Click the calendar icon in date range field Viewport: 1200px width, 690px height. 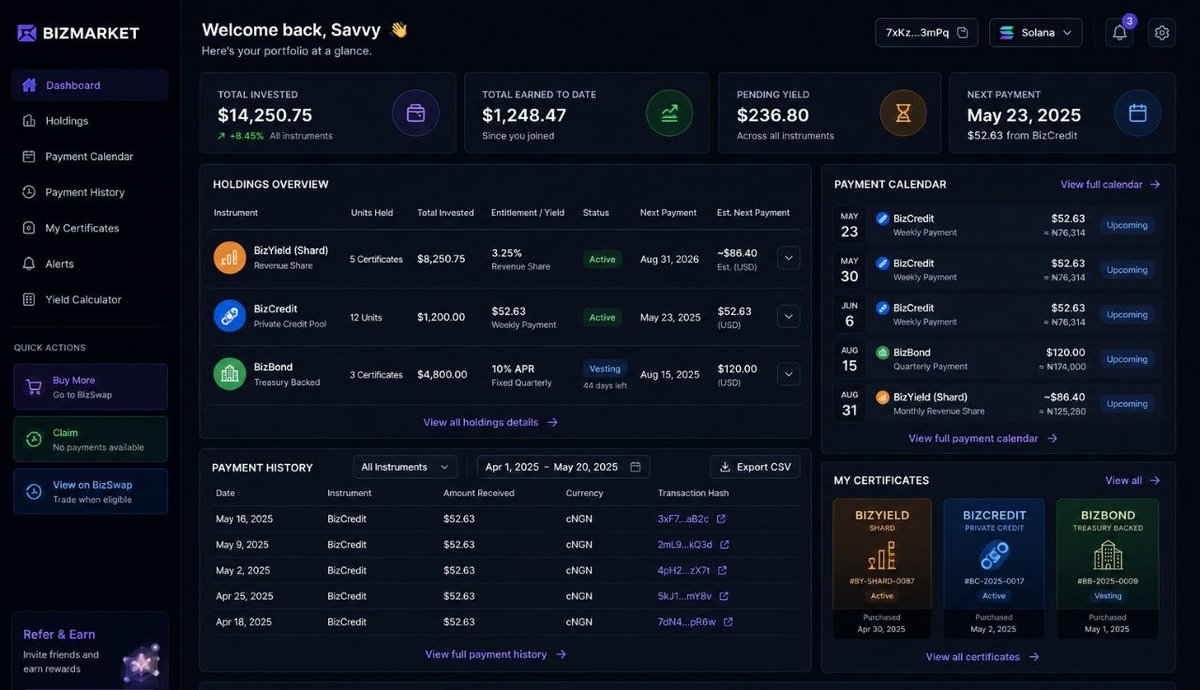coord(635,467)
